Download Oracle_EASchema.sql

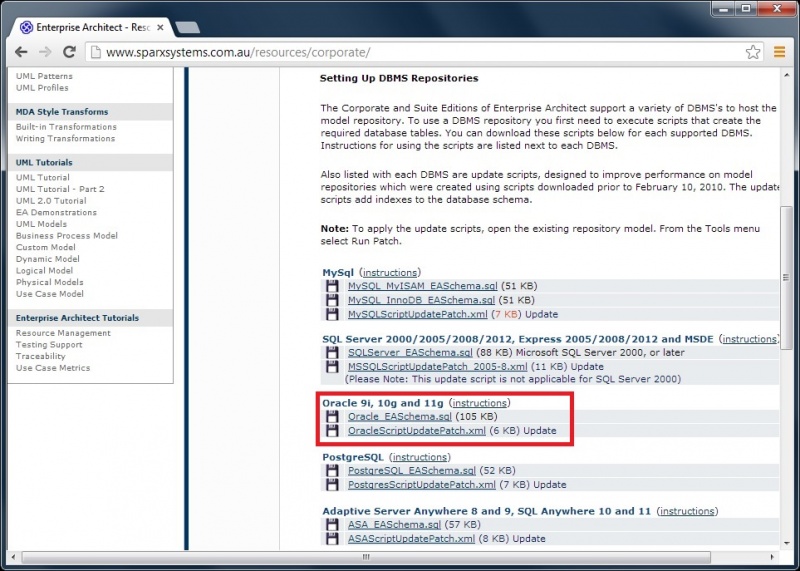pyautogui.click(x=399, y=416)
